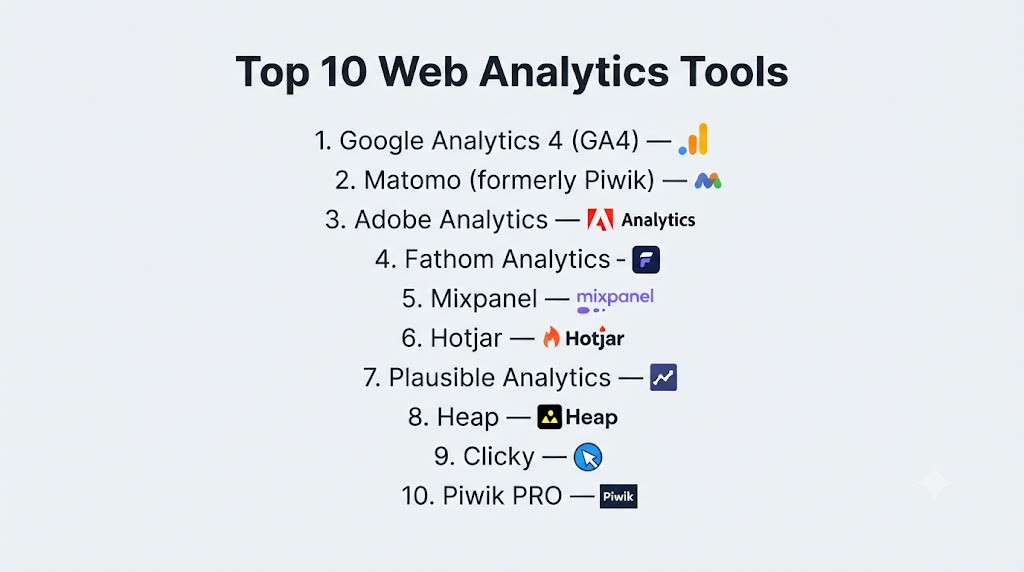Click the Google Analytics bar chart logo
The image size is (1024, 572).
[x=693, y=139]
